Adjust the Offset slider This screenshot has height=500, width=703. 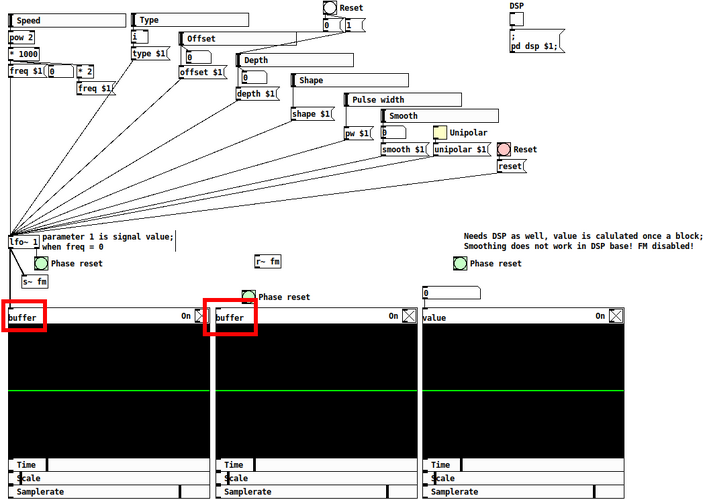[x=238, y=39]
